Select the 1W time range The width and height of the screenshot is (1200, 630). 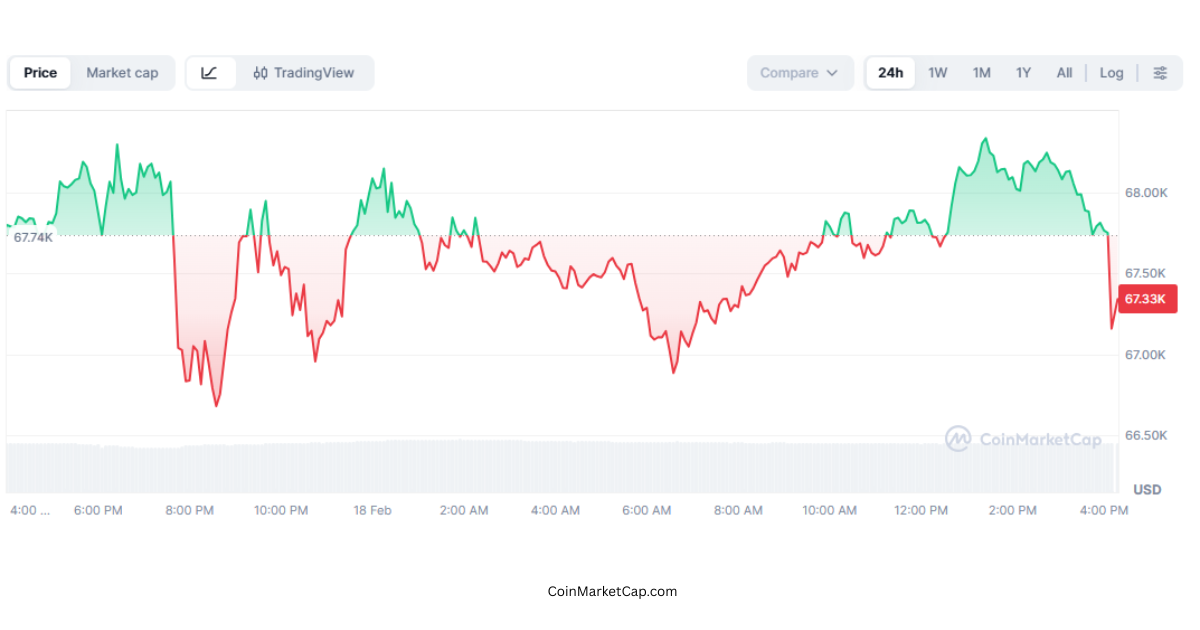click(937, 72)
